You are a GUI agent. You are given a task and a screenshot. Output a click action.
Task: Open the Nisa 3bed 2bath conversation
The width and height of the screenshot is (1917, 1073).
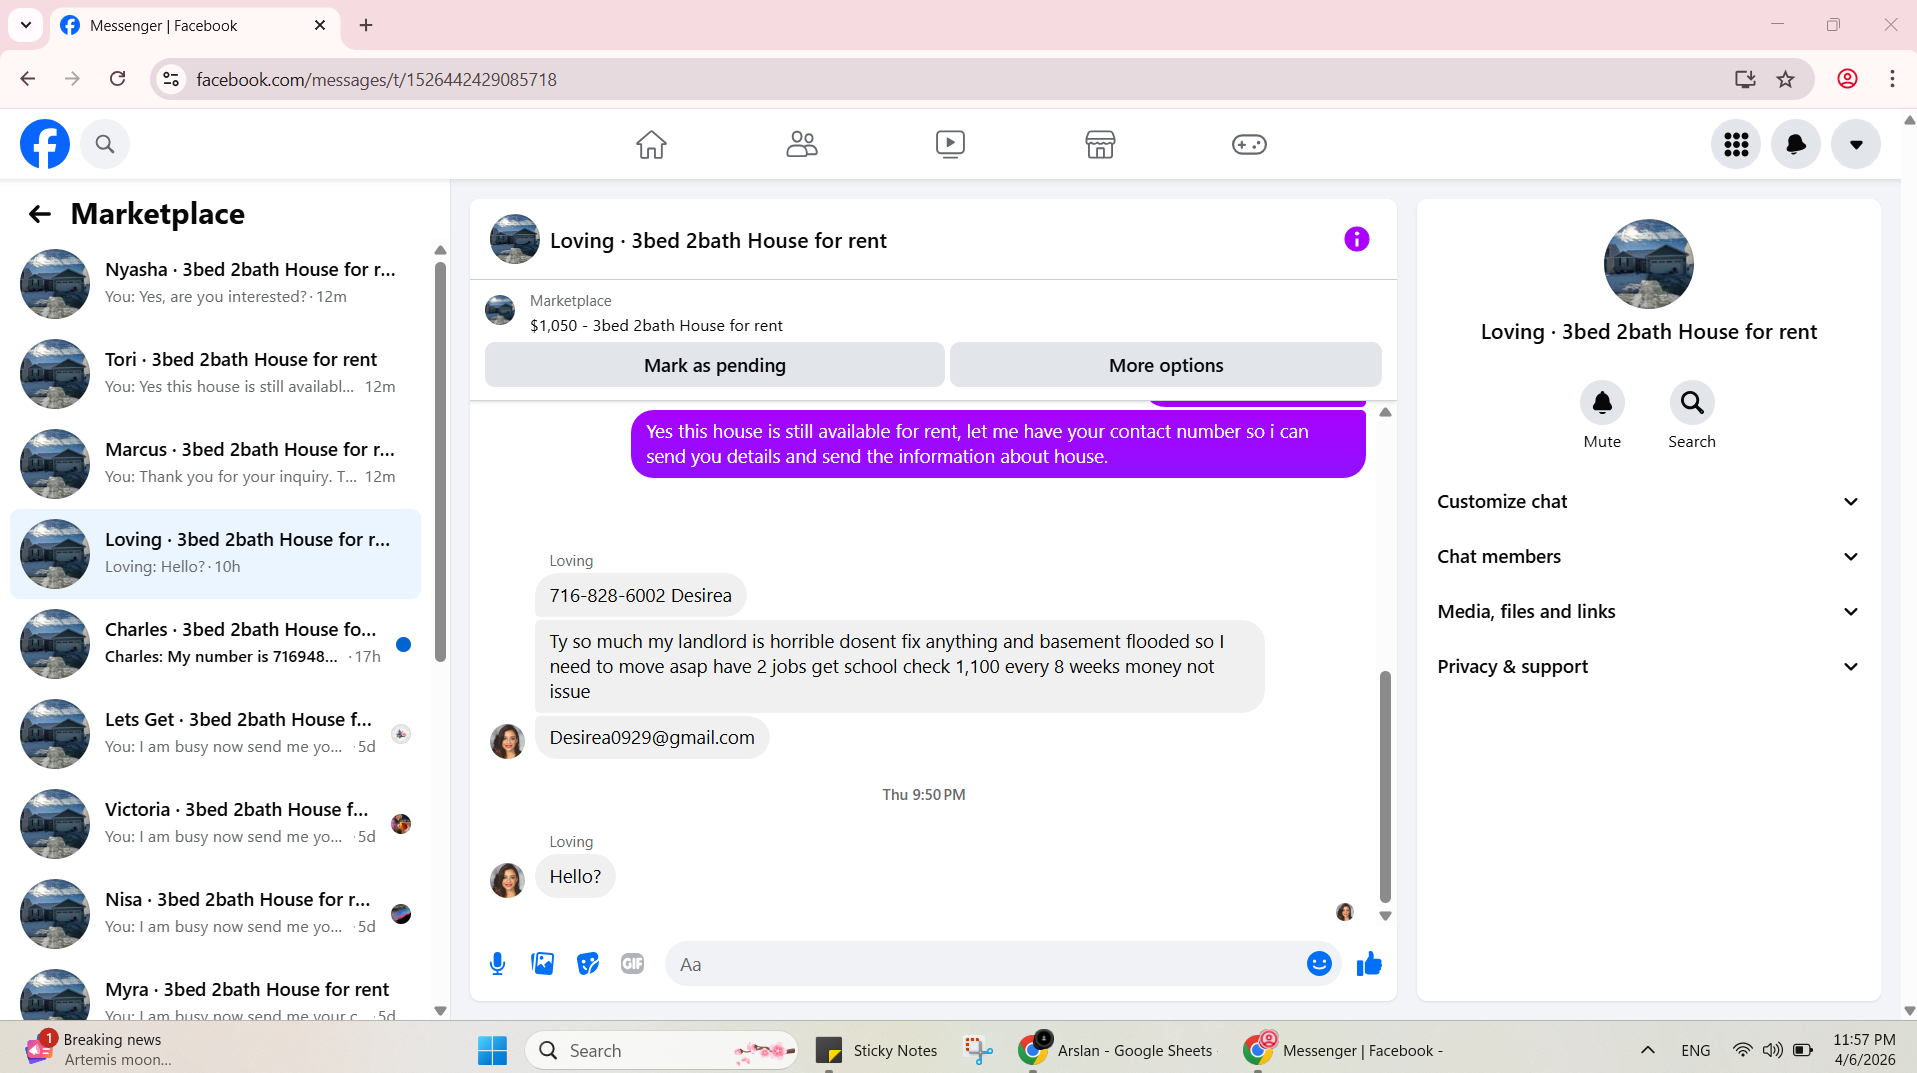click(x=215, y=914)
